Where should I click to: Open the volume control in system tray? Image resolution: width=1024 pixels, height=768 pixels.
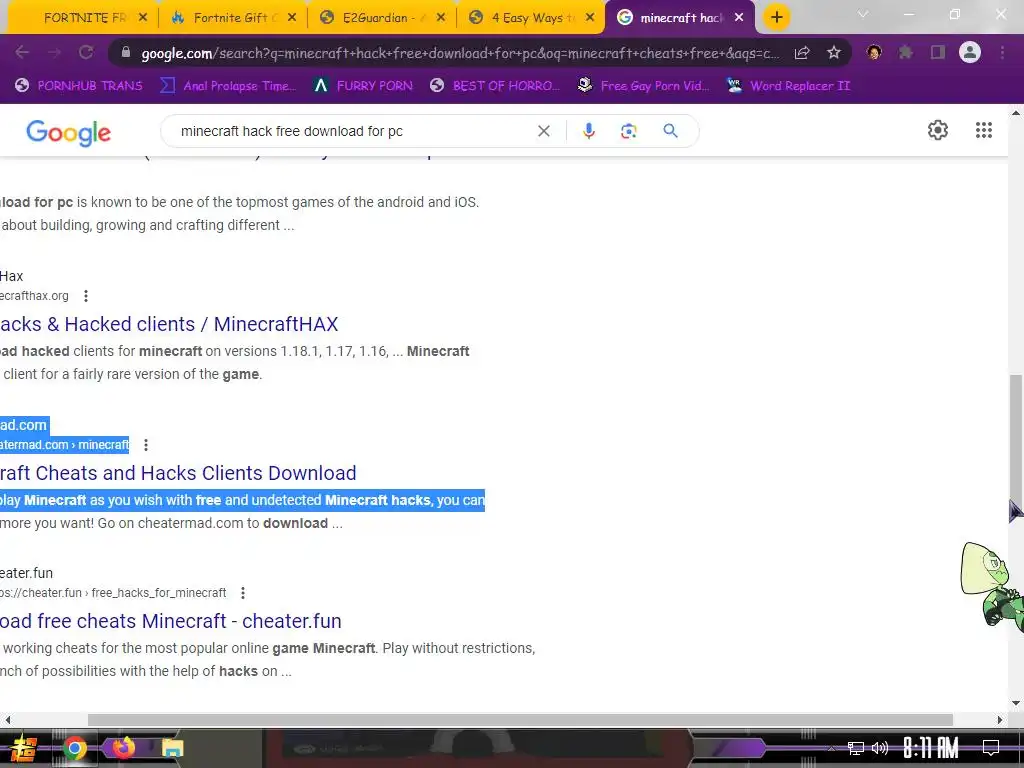[x=880, y=748]
